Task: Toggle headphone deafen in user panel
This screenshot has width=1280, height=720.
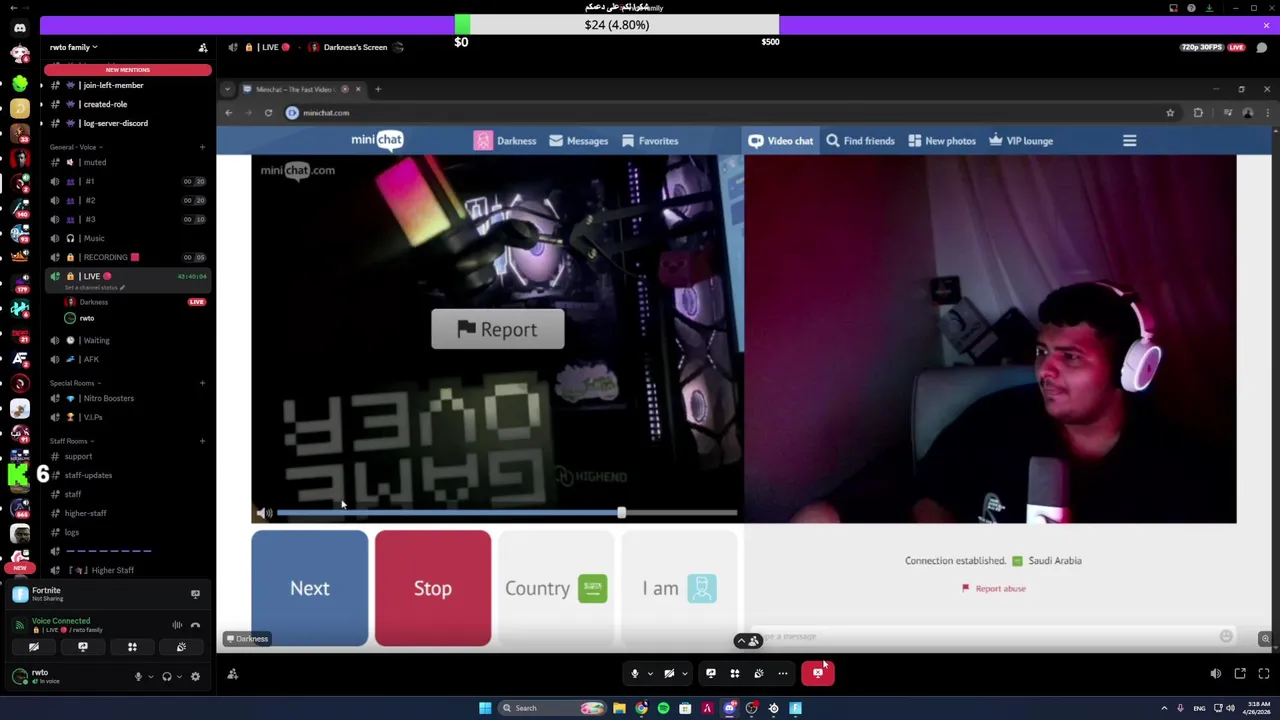Action: 166,676
